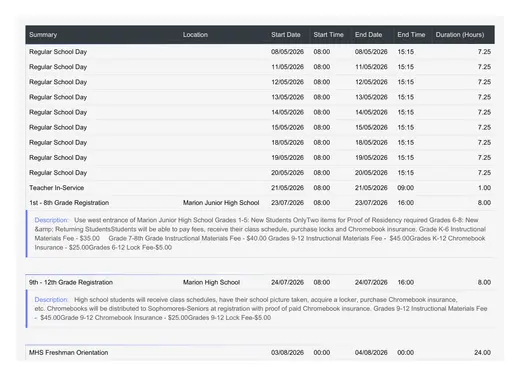The image size is (520, 368).
Task: Select the Regular School Day row dated 08/05/2026
Action: tap(260, 52)
